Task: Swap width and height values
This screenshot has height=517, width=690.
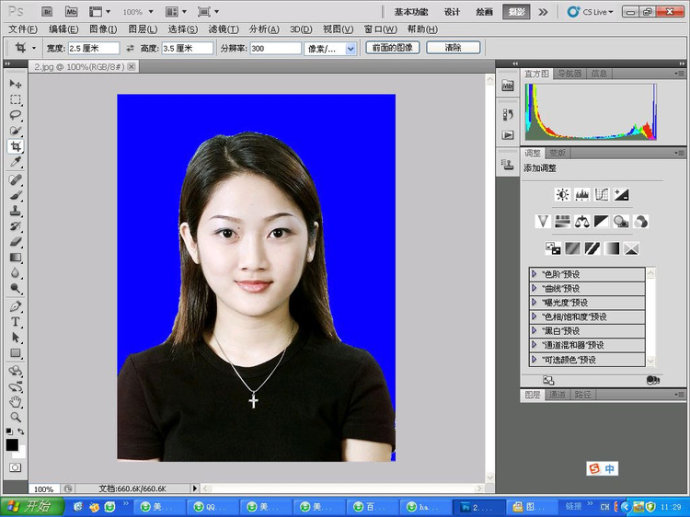Action: [x=130, y=48]
